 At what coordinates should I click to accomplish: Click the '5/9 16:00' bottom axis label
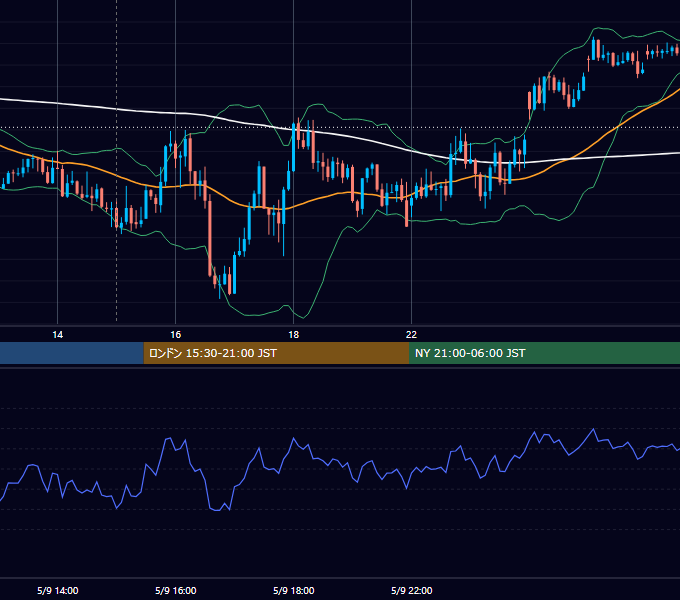click(176, 590)
